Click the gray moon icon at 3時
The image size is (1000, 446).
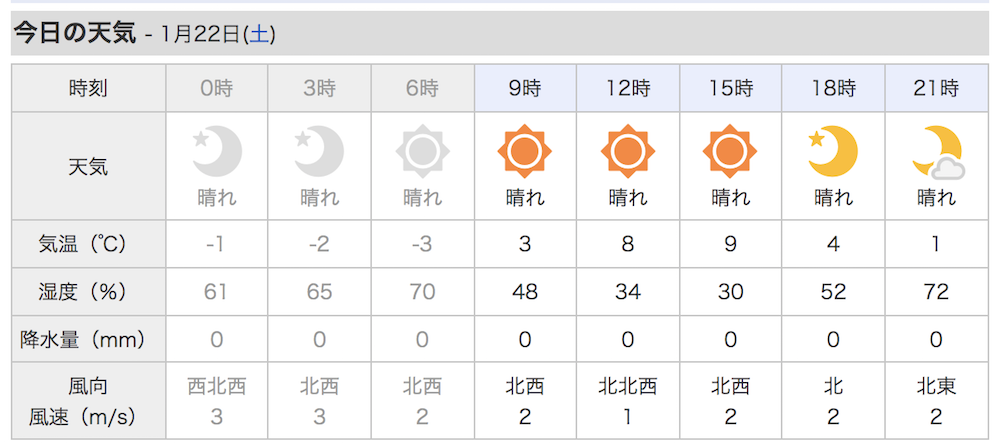pyautogui.click(x=320, y=152)
